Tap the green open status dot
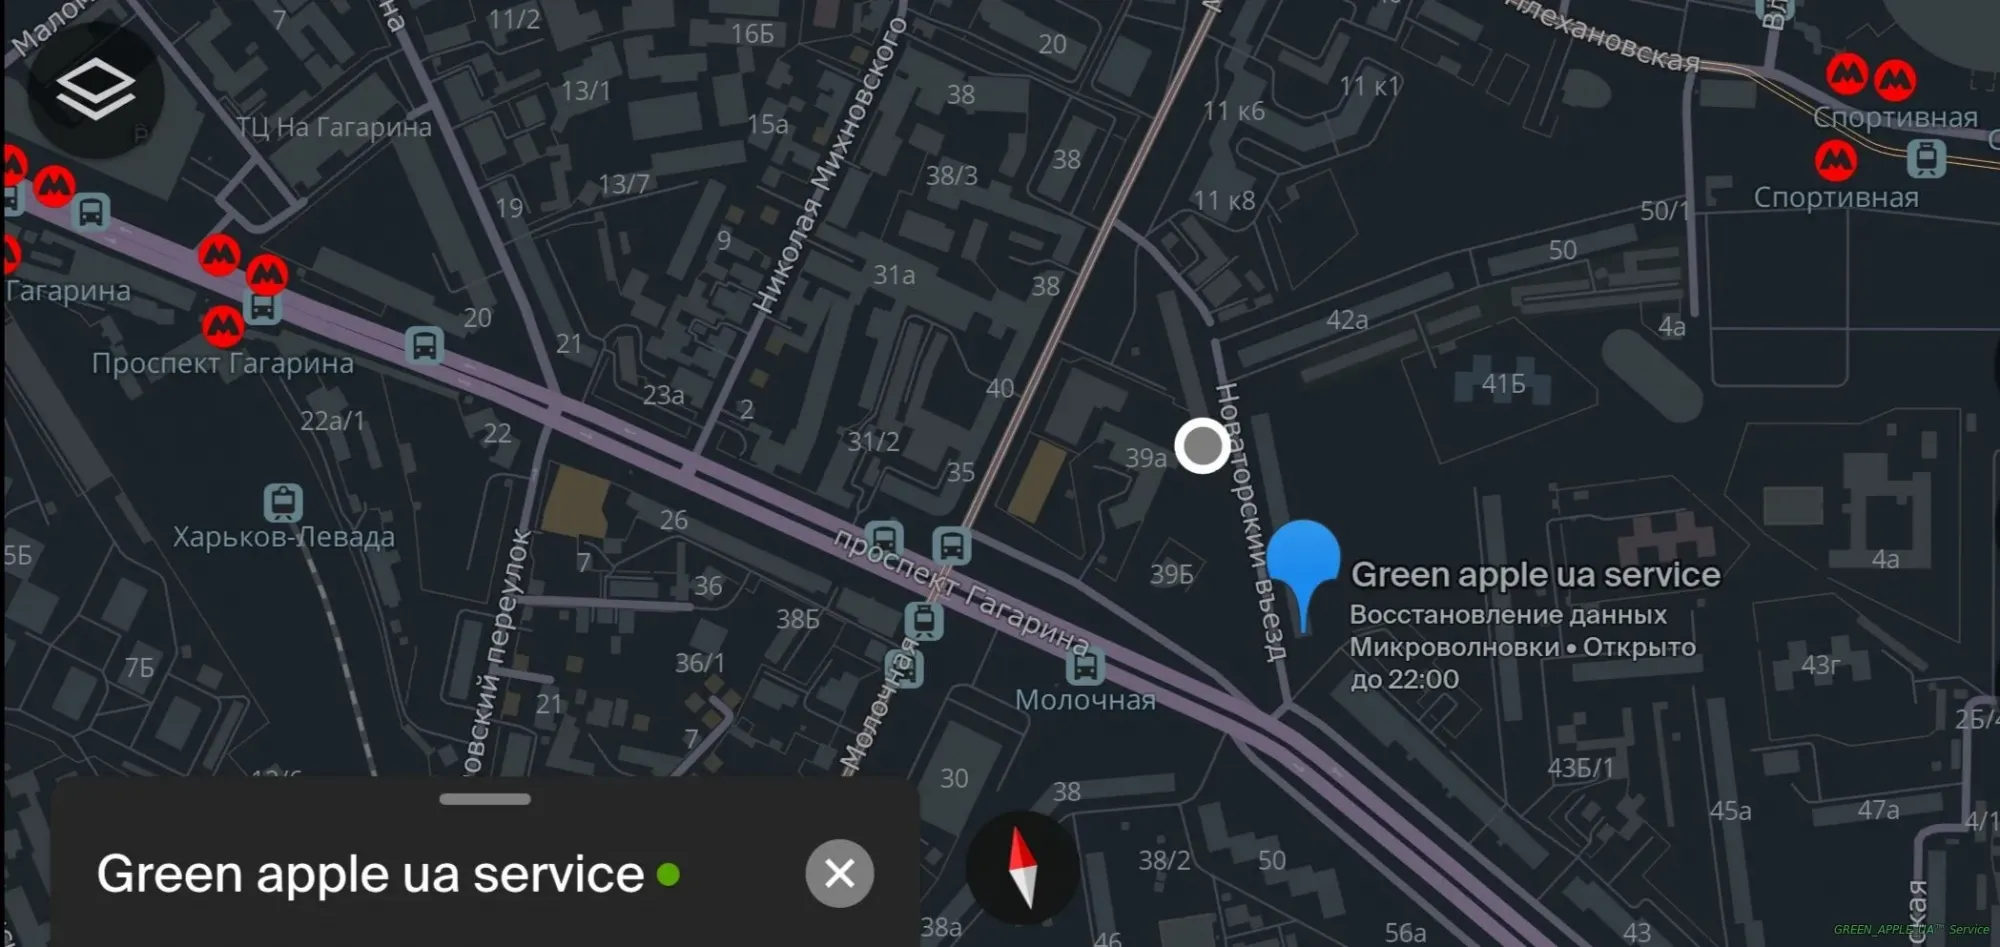The width and height of the screenshot is (2000, 947). click(x=668, y=875)
